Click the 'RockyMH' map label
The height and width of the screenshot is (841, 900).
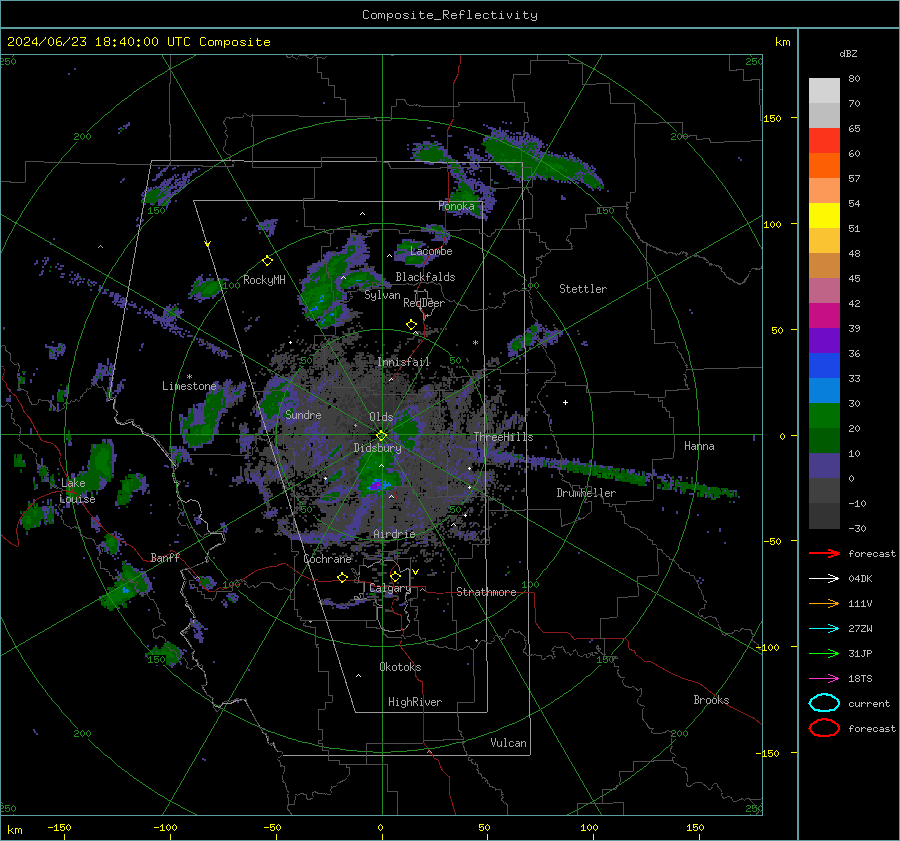tap(264, 280)
